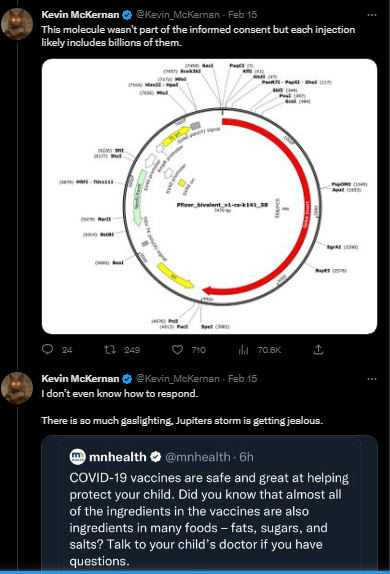Open @Kevin_McKernan handle in first tweet
The image size is (390, 574).
178,15
